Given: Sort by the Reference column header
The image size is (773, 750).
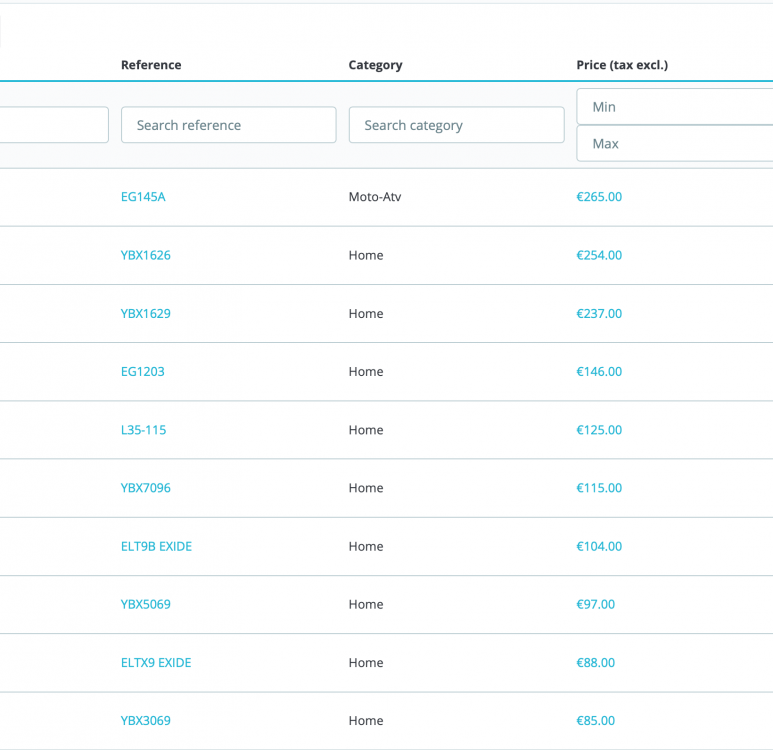Looking at the screenshot, I should pyautogui.click(x=151, y=65).
